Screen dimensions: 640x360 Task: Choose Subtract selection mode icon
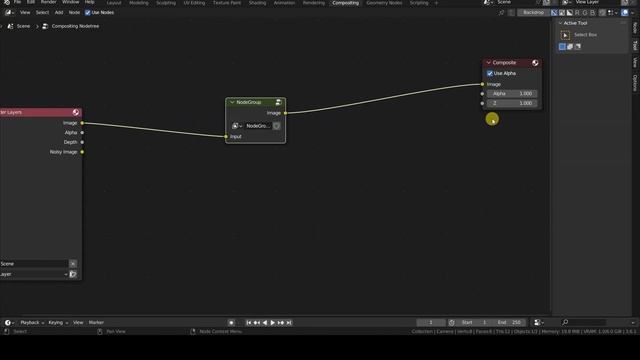578,47
